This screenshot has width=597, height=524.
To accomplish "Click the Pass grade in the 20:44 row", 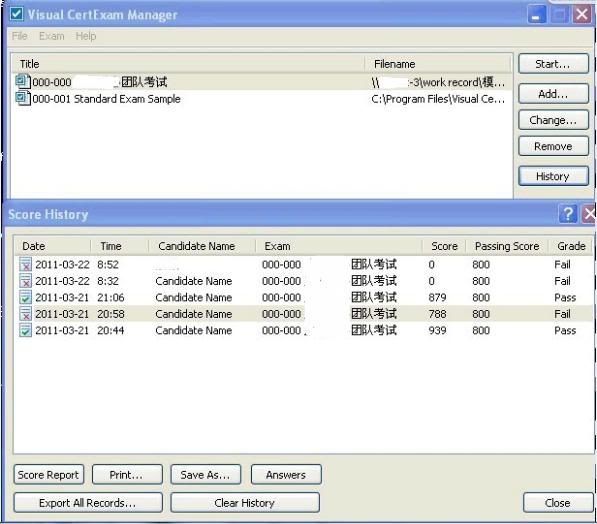I will coord(565,331).
